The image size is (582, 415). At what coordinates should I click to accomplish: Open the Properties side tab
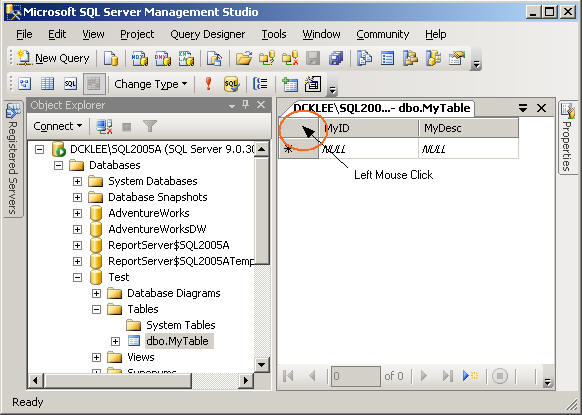tap(568, 138)
